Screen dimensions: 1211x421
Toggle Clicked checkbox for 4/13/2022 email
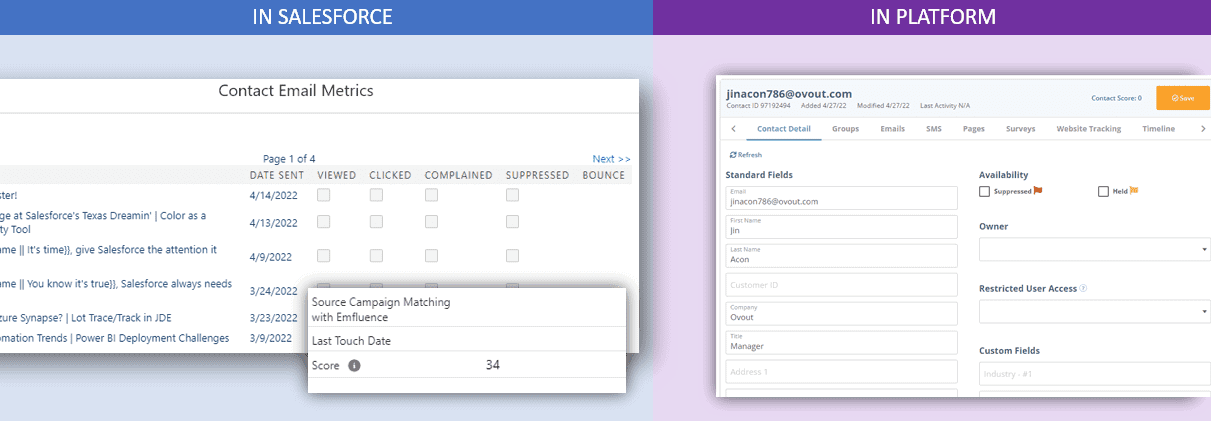click(376, 222)
